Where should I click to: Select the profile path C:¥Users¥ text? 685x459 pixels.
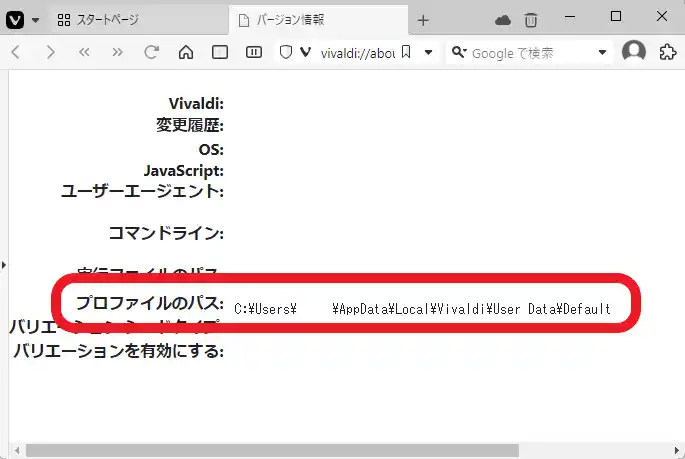(x=266, y=309)
